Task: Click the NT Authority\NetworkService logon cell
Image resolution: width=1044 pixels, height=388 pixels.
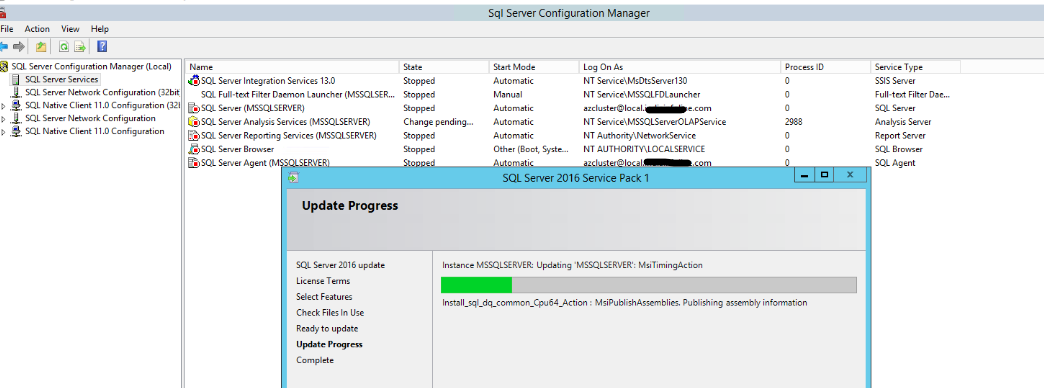Action: 639,135
